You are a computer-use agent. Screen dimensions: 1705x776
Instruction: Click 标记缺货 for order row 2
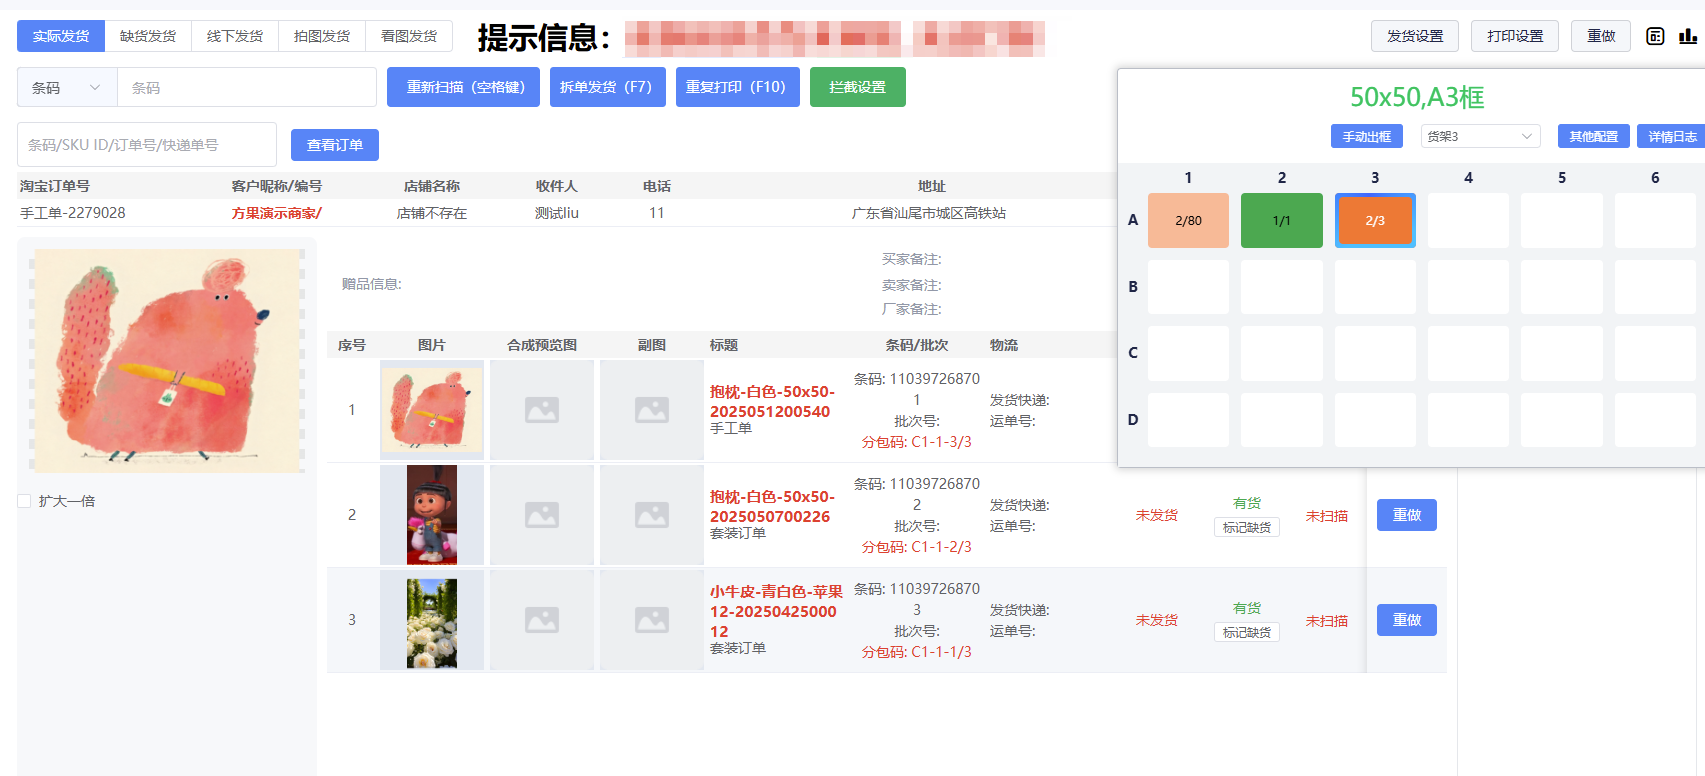(x=1246, y=527)
